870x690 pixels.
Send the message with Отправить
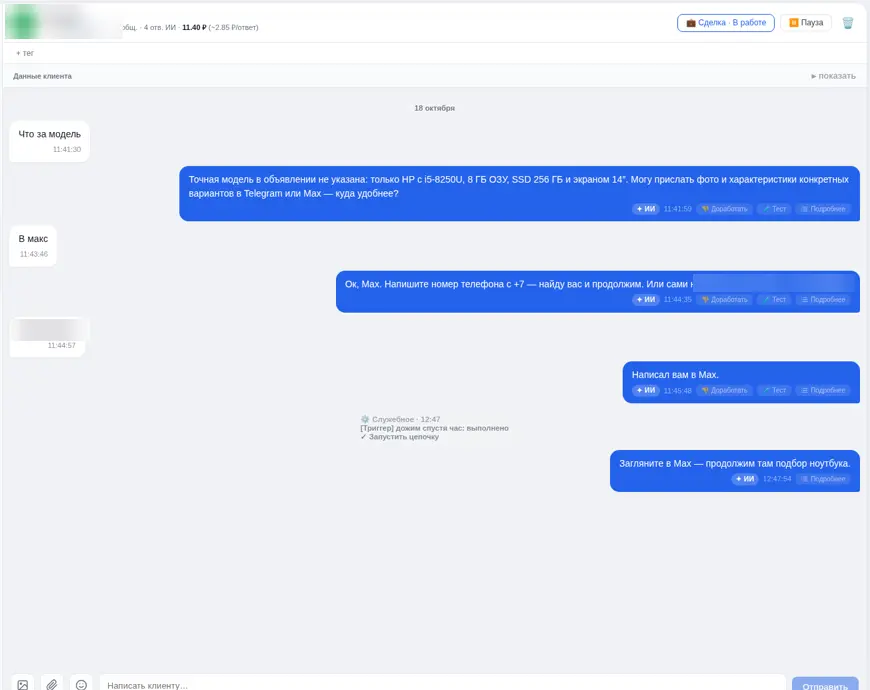825,686
